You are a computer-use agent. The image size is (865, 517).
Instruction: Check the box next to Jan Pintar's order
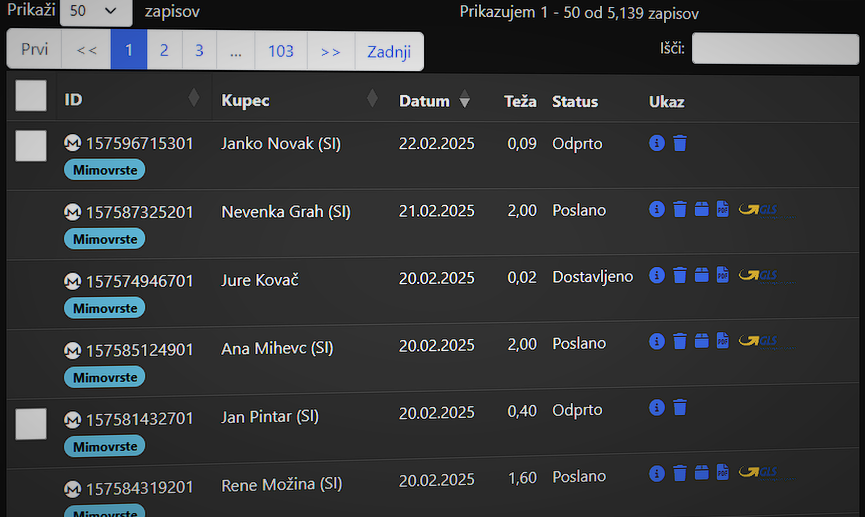31,424
